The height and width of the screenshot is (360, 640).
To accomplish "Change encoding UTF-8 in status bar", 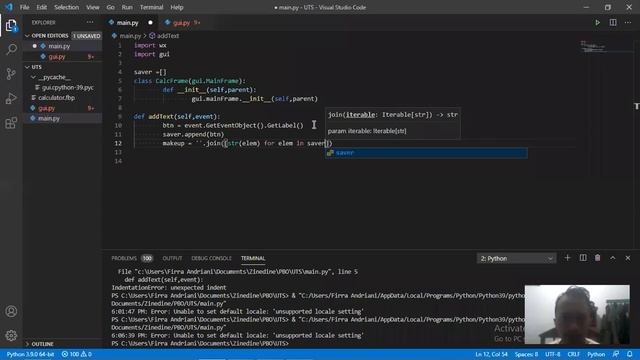I will (553, 354).
